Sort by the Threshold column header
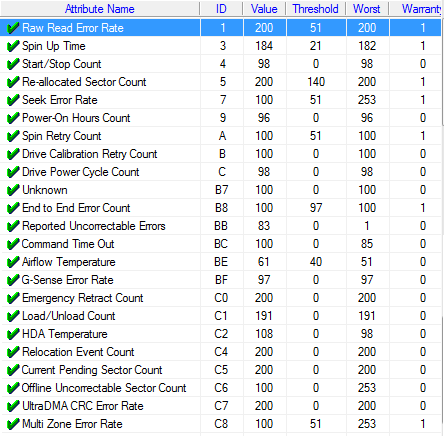The image size is (444, 438). pos(315,9)
